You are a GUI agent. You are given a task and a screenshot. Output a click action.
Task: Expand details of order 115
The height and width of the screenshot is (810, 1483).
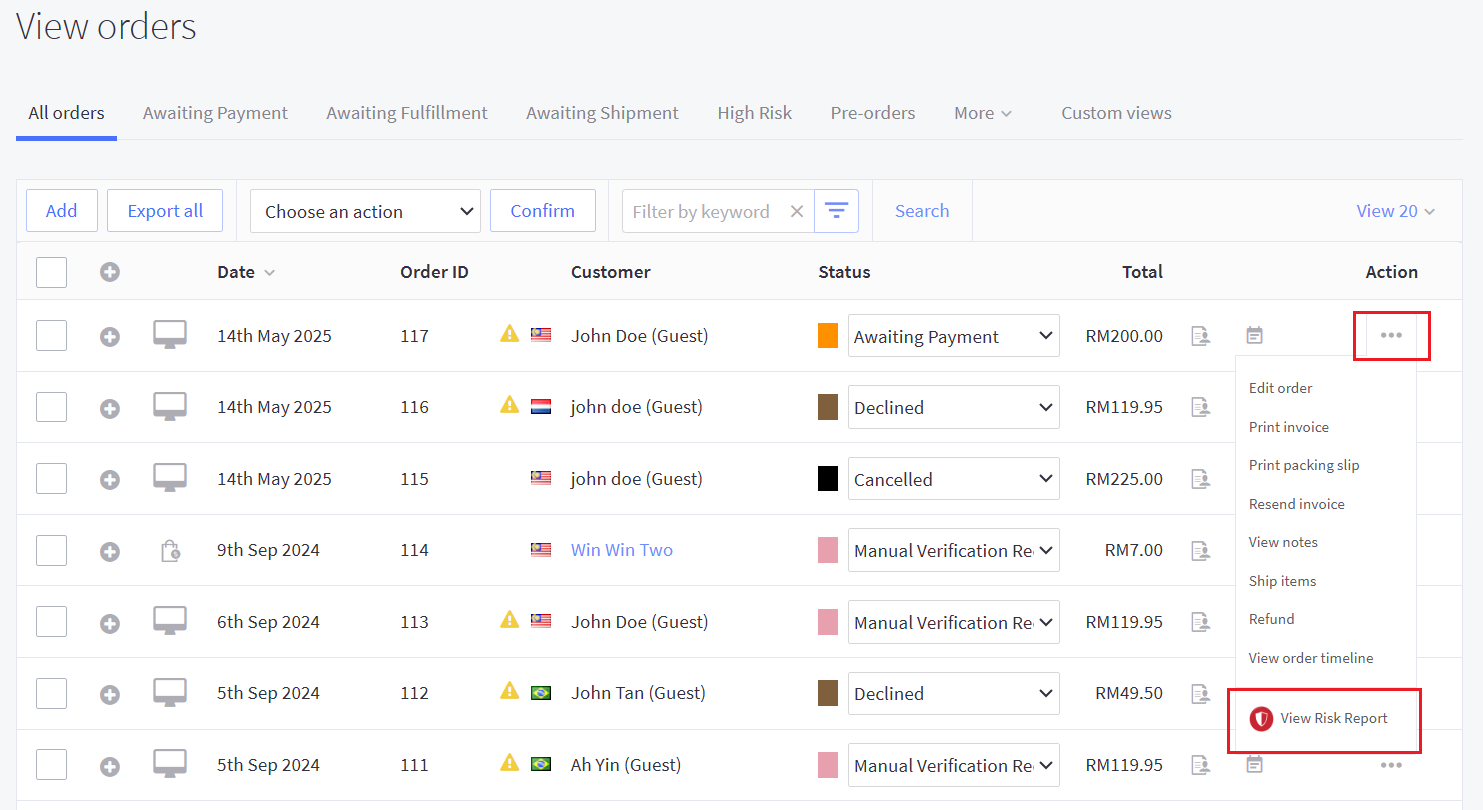click(110, 480)
